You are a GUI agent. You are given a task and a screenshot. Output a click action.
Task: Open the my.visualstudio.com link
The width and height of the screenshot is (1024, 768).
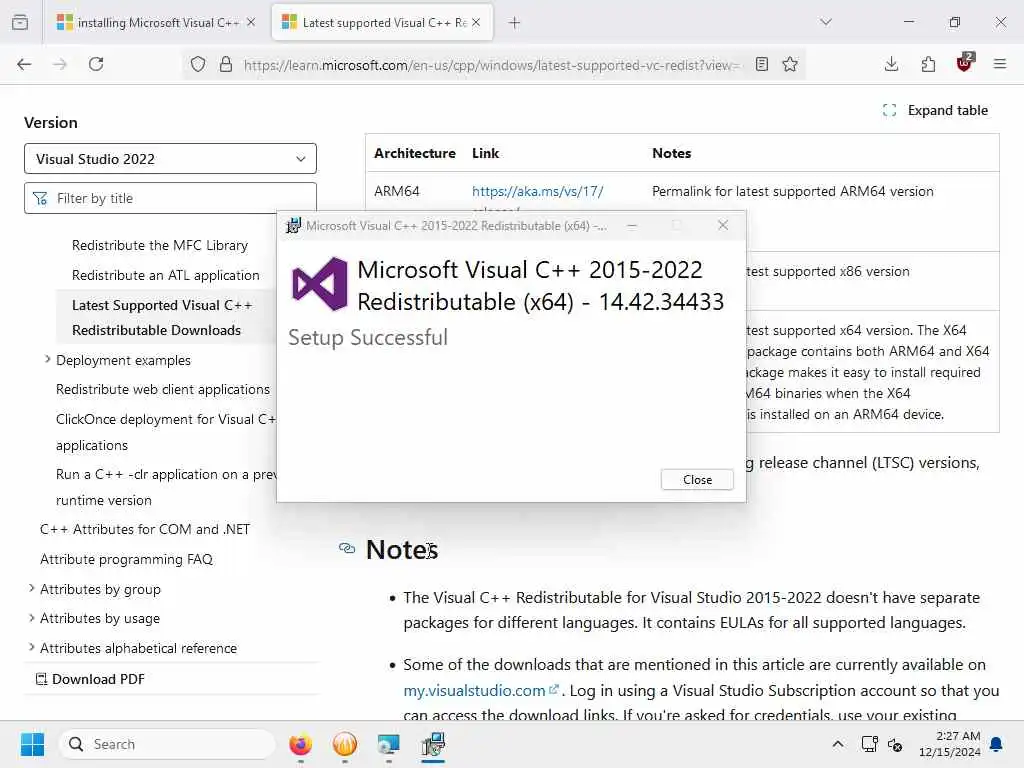pos(481,690)
